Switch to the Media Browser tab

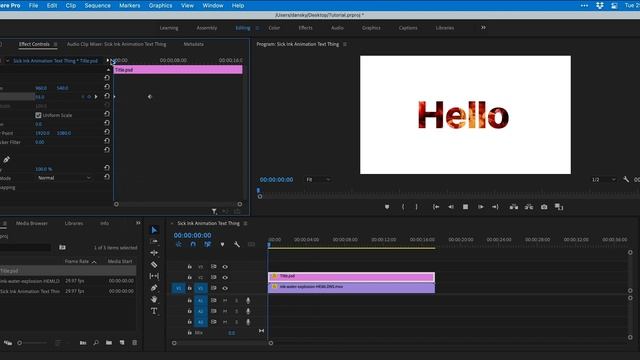(32, 223)
